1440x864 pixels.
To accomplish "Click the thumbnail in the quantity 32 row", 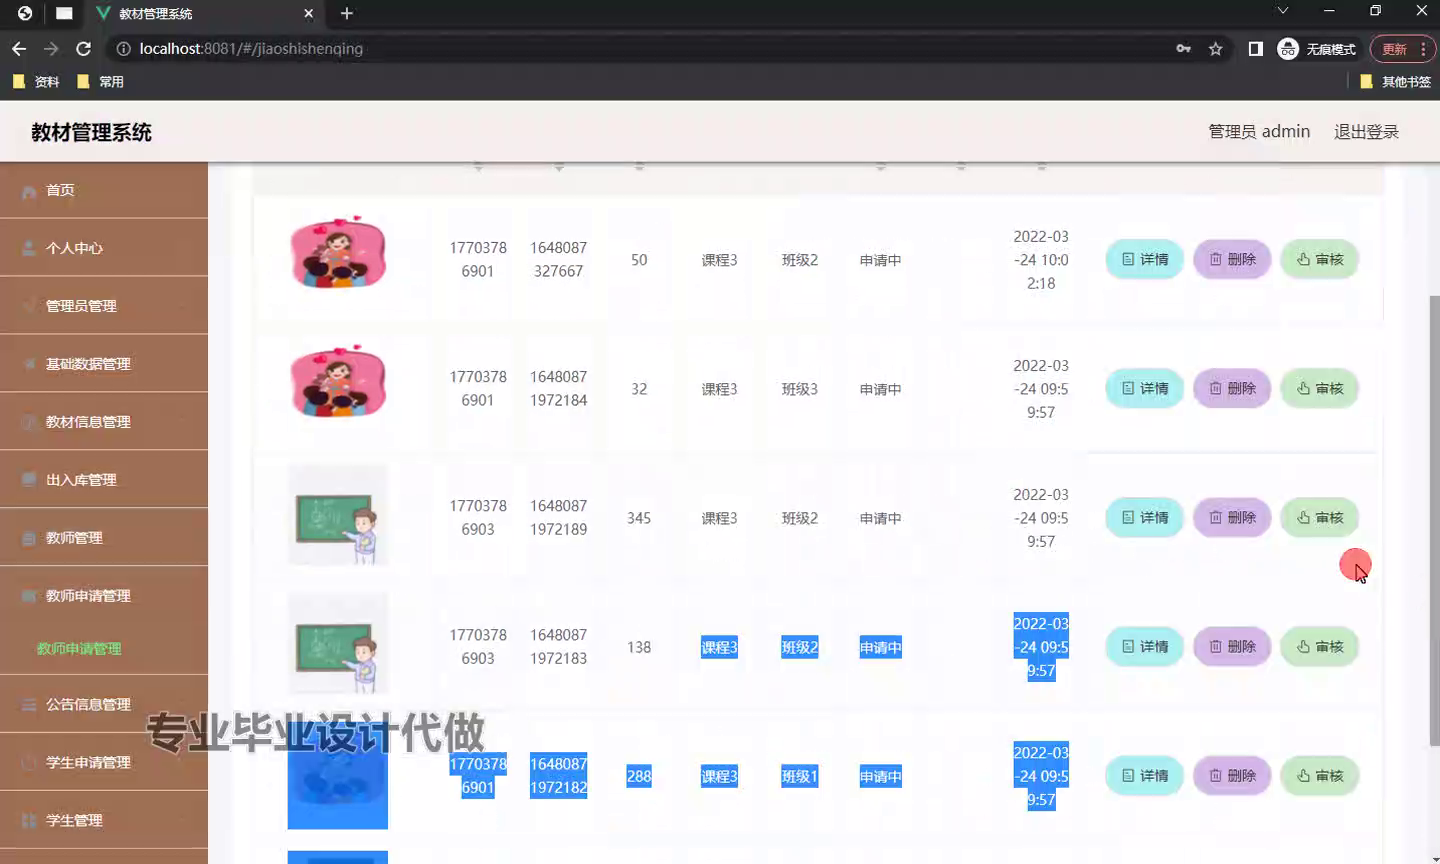I will pos(338,381).
